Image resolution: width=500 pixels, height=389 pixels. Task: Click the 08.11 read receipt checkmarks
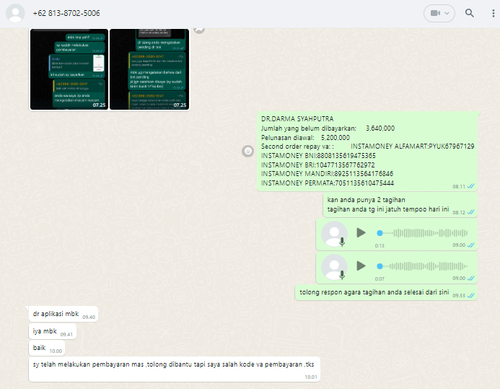(x=471, y=186)
